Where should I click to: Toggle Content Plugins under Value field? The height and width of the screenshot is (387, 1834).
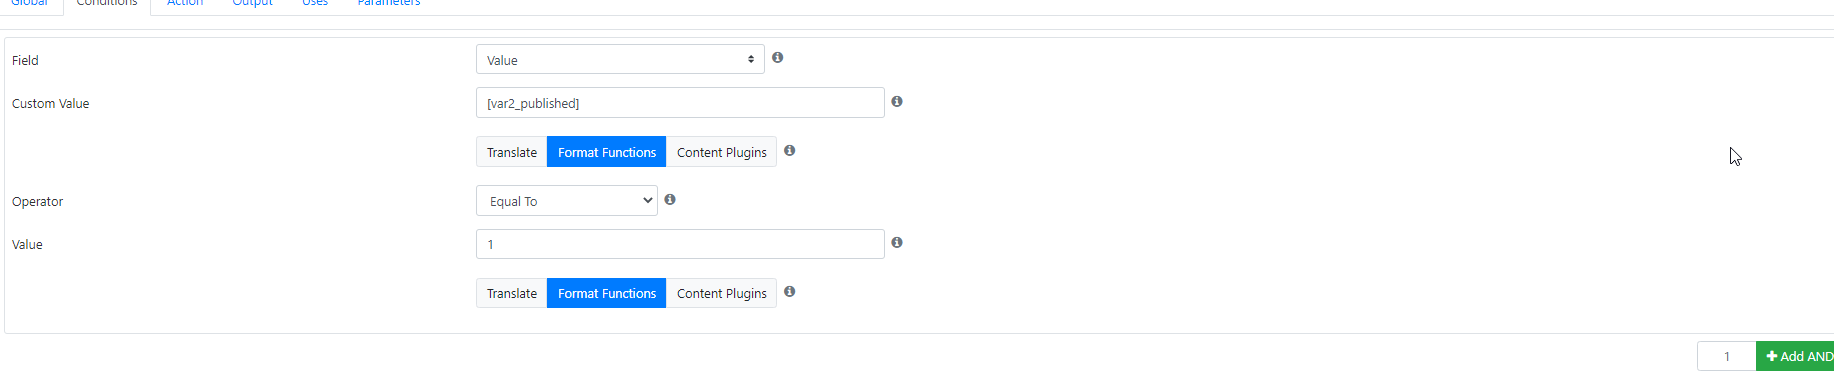click(722, 293)
